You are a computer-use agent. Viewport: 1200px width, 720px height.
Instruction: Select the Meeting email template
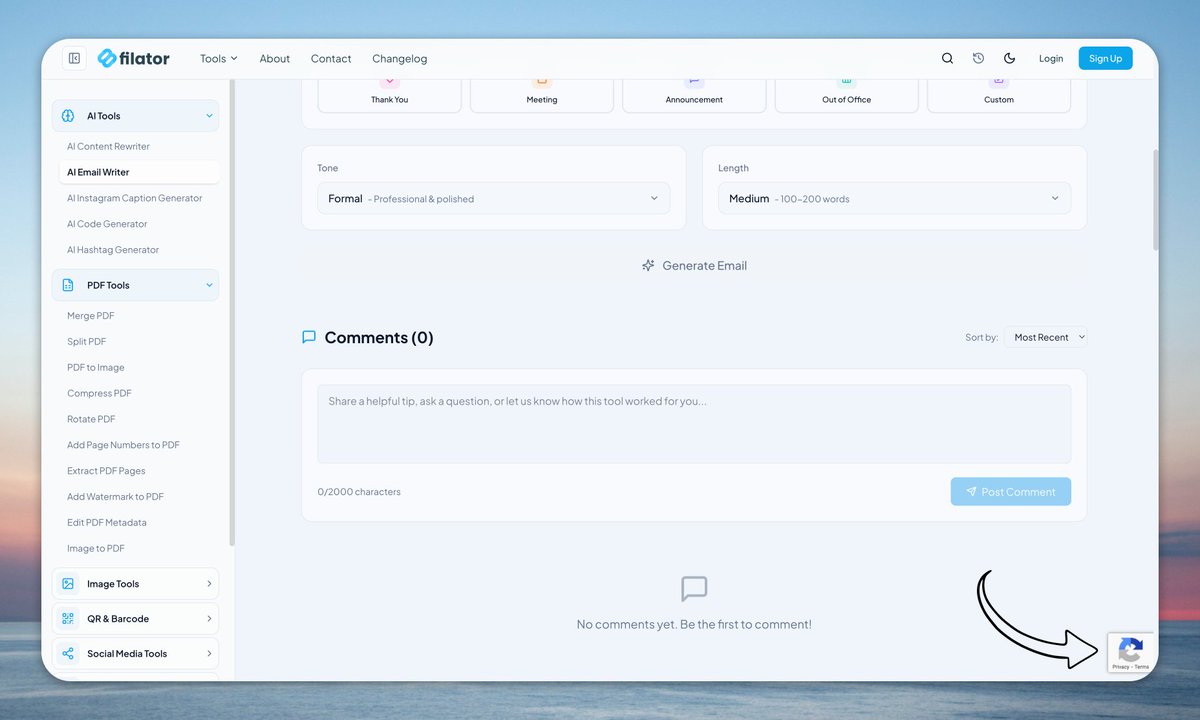tap(542, 95)
